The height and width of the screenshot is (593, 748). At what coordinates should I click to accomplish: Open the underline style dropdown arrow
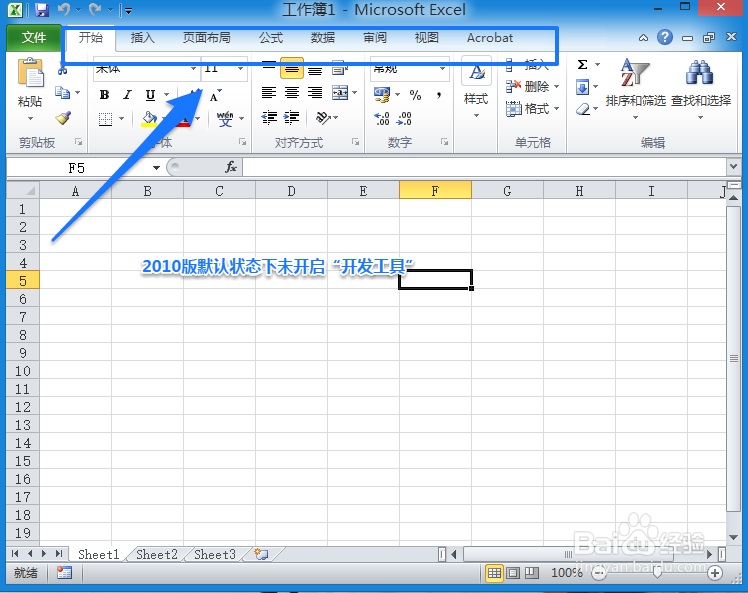166,95
